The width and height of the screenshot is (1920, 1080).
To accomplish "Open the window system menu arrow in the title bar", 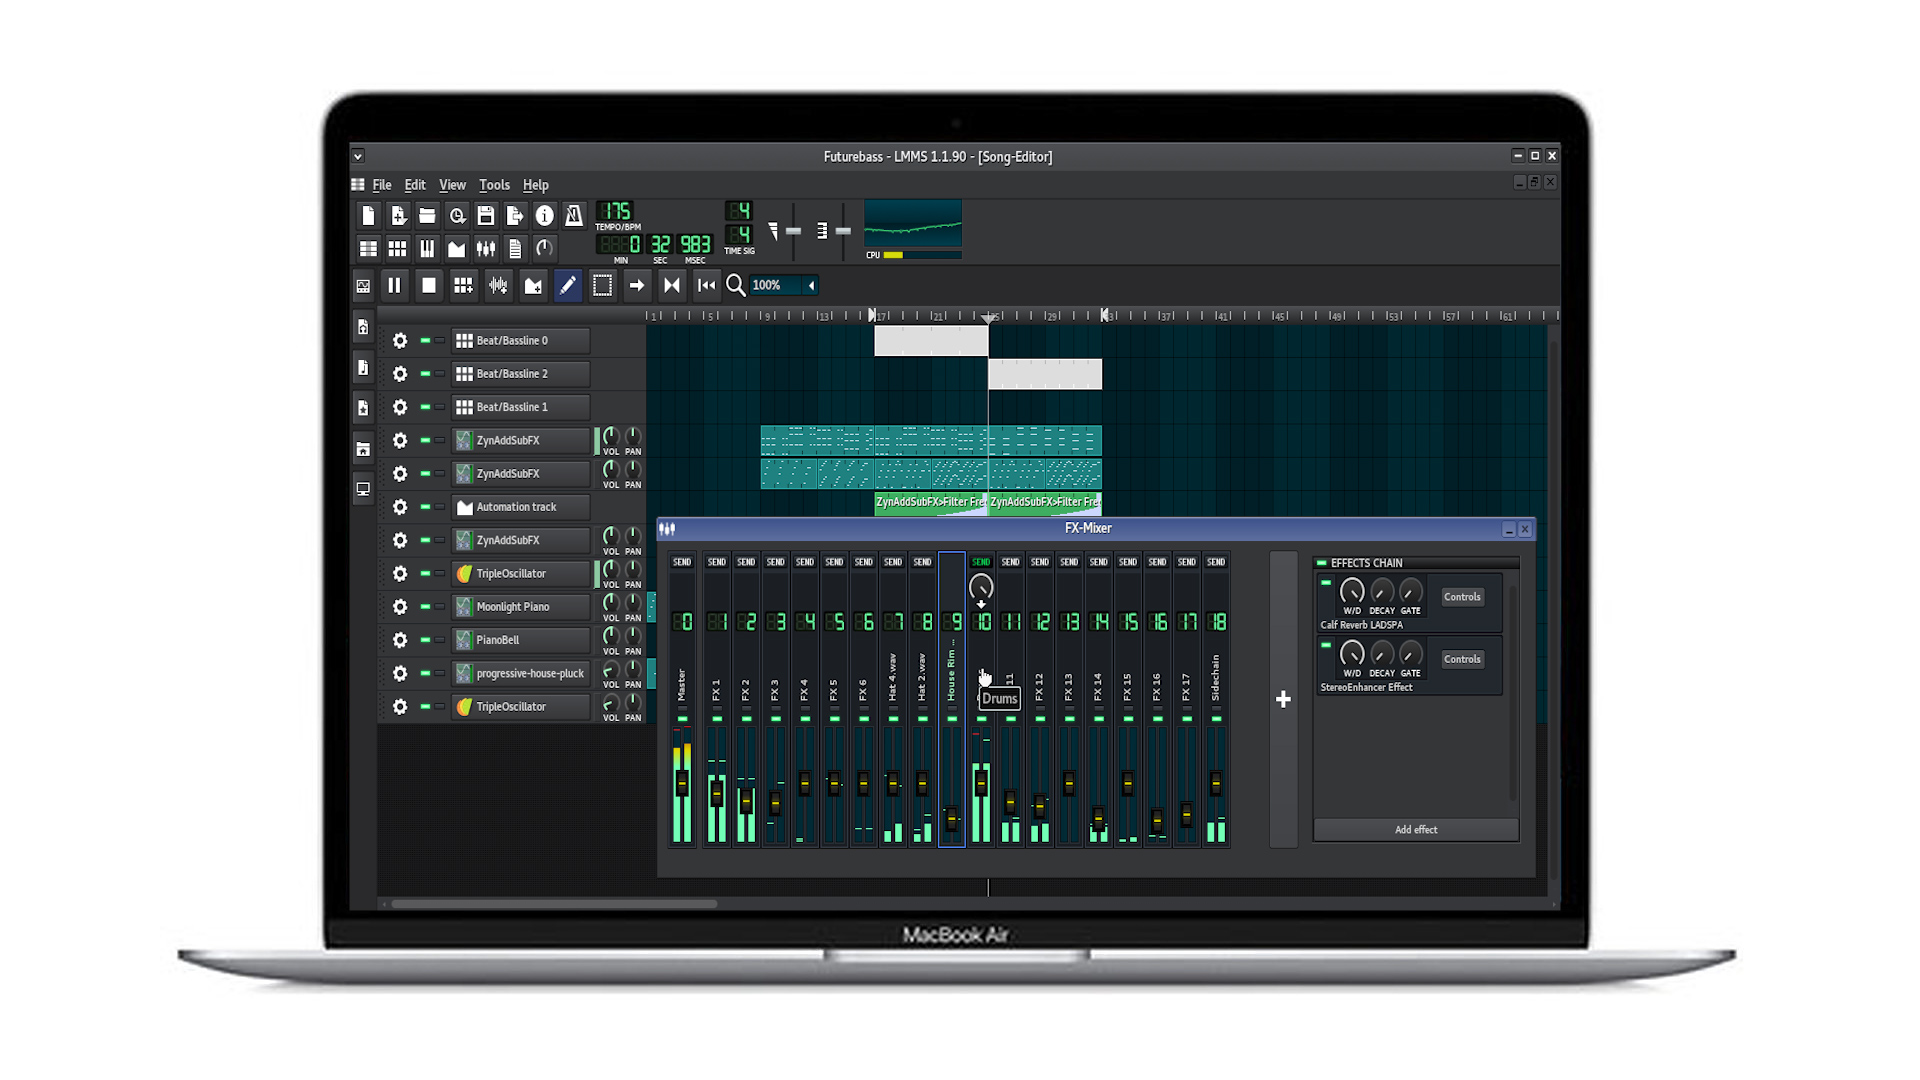I will click(358, 156).
